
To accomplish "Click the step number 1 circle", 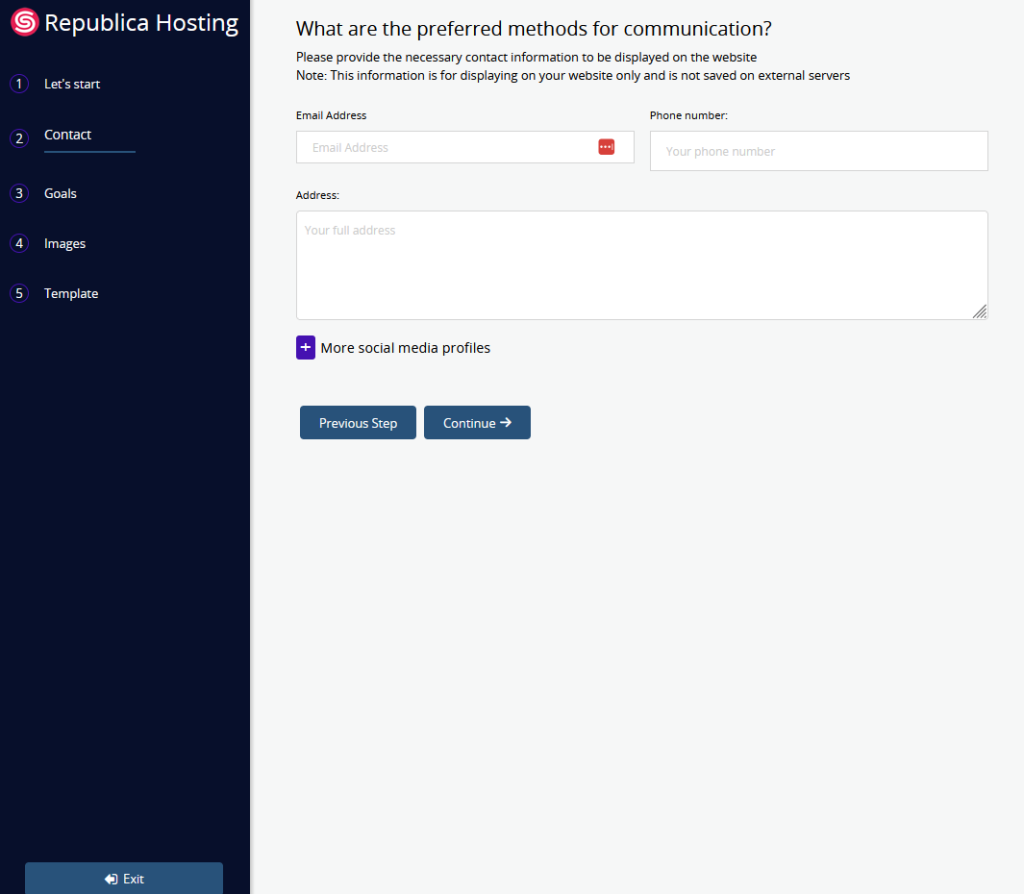I will click(19, 84).
